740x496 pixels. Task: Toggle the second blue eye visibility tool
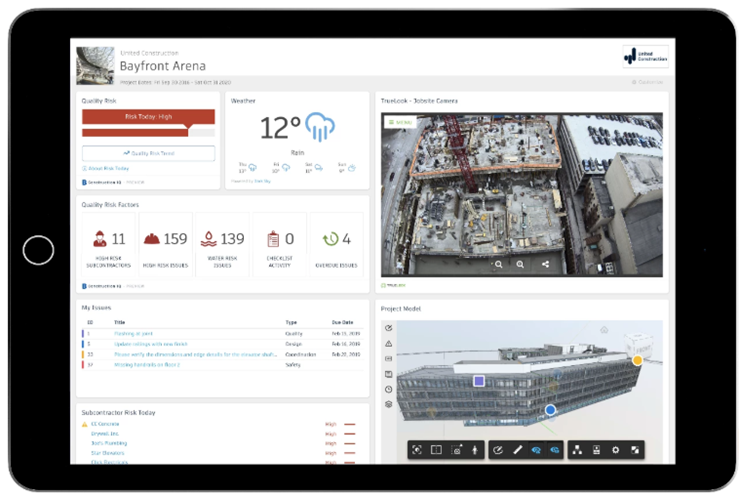pos(555,450)
